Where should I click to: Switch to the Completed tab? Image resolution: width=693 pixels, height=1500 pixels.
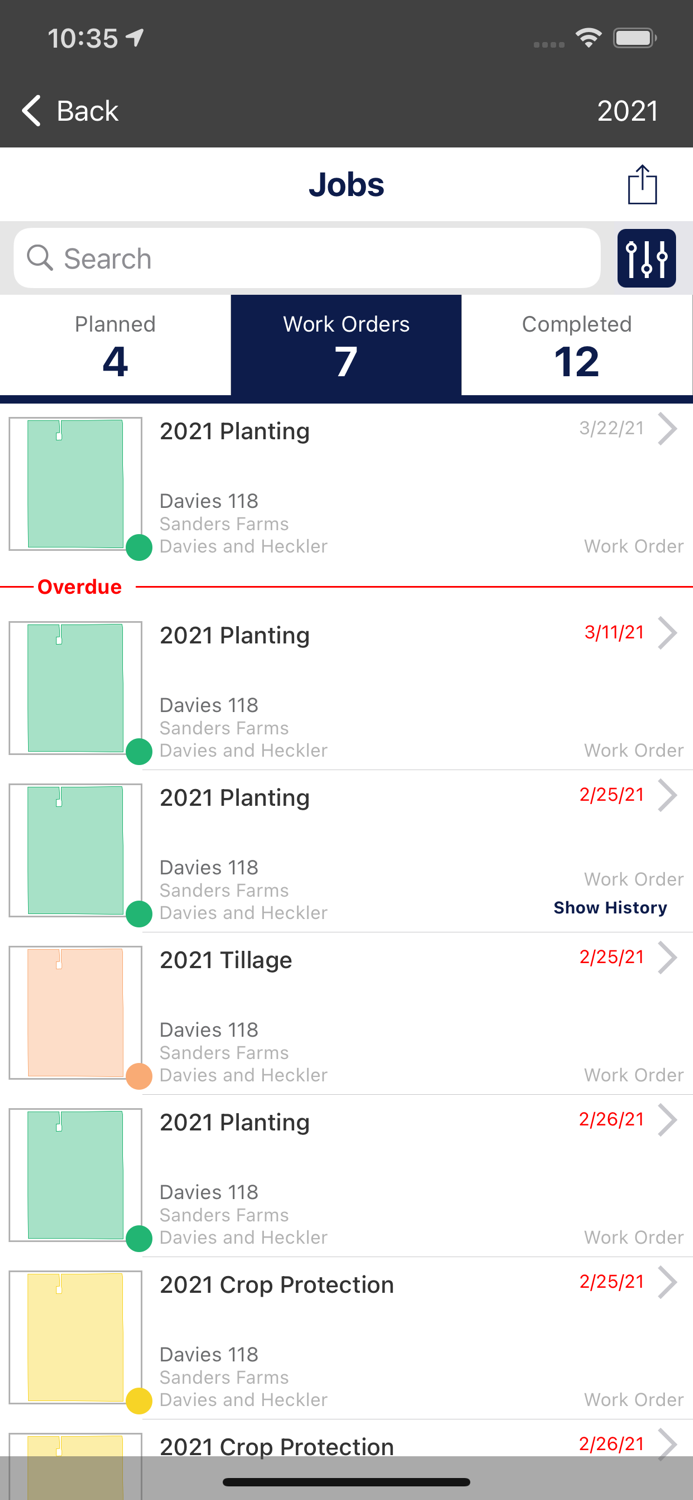click(x=577, y=346)
